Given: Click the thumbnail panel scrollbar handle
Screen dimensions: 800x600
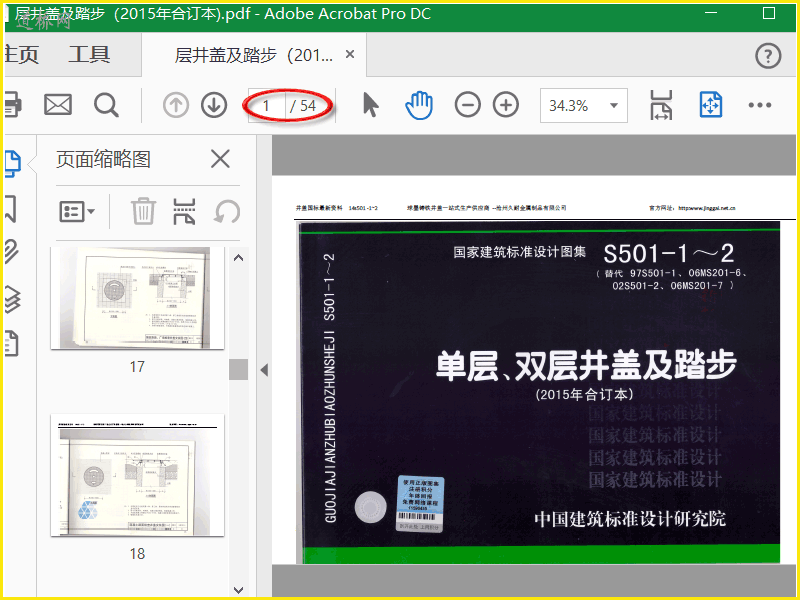Looking at the screenshot, I should click(x=238, y=369).
